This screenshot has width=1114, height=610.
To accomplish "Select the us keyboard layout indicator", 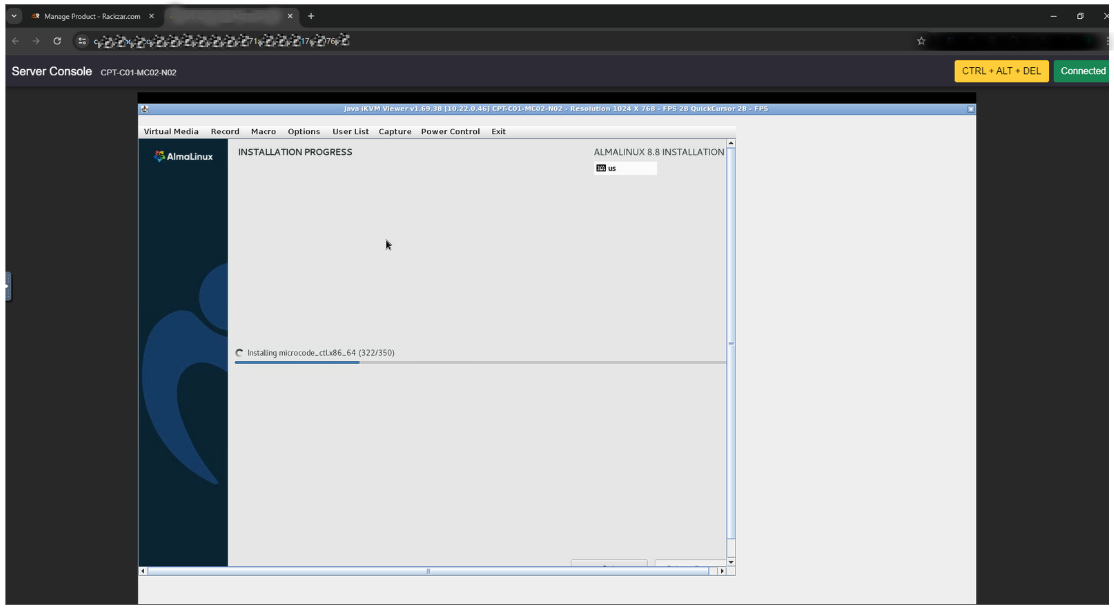I will pos(625,168).
